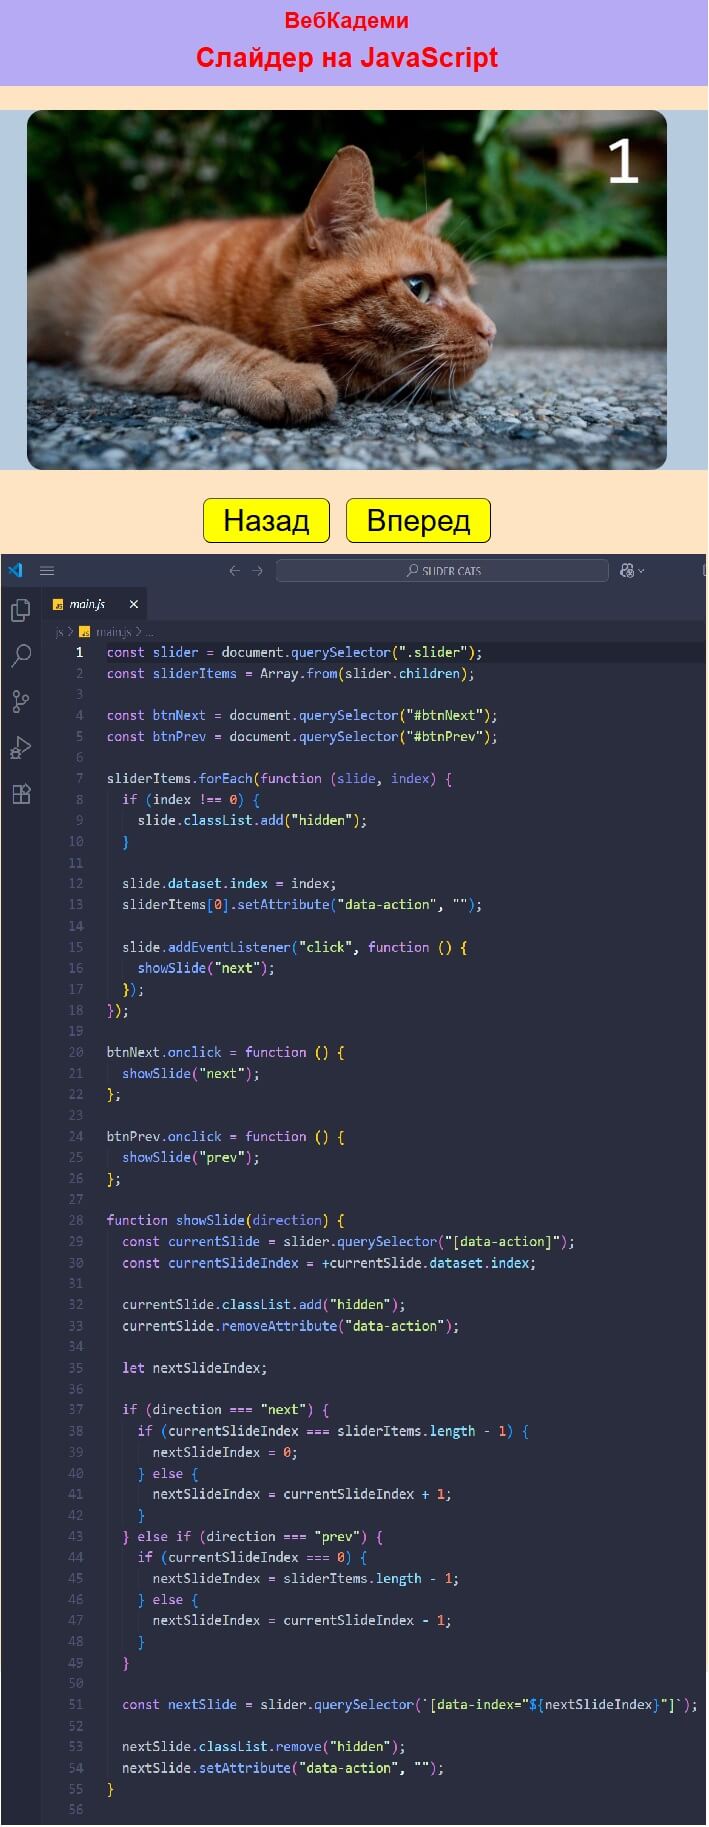Expand the Copilot dropdown chevron
Image resolution: width=709 pixels, height=1827 pixels.
point(641,571)
